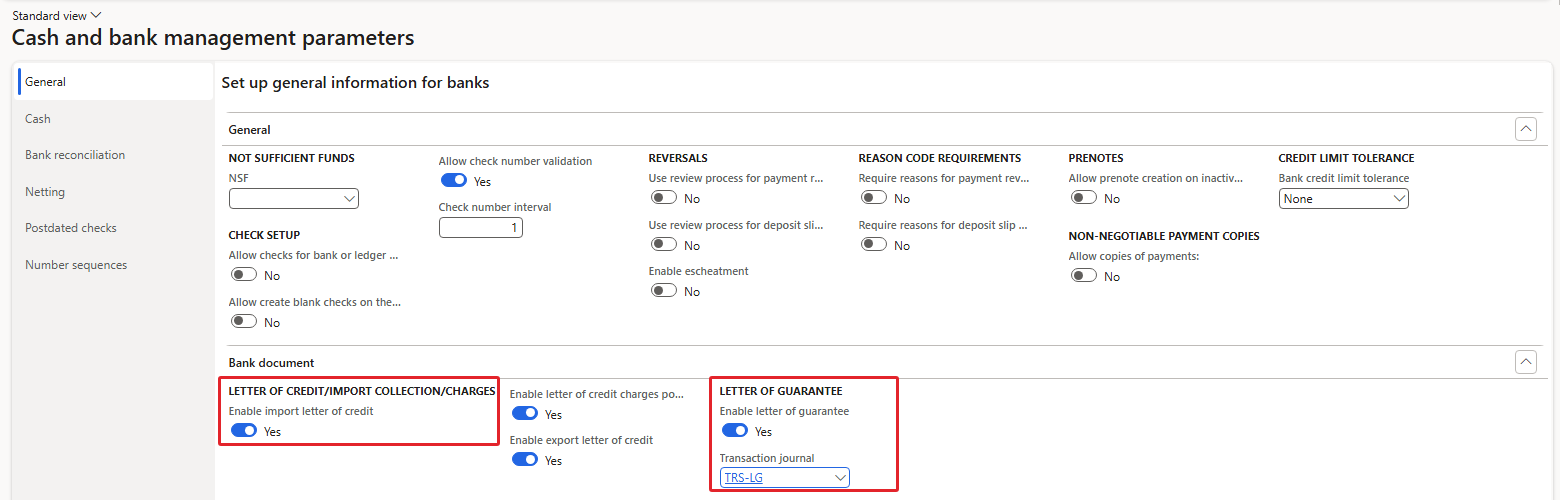Click the REASON CODE REQUIREMENTS heading
This screenshot has width=1560, height=500.
[x=940, y=158]
